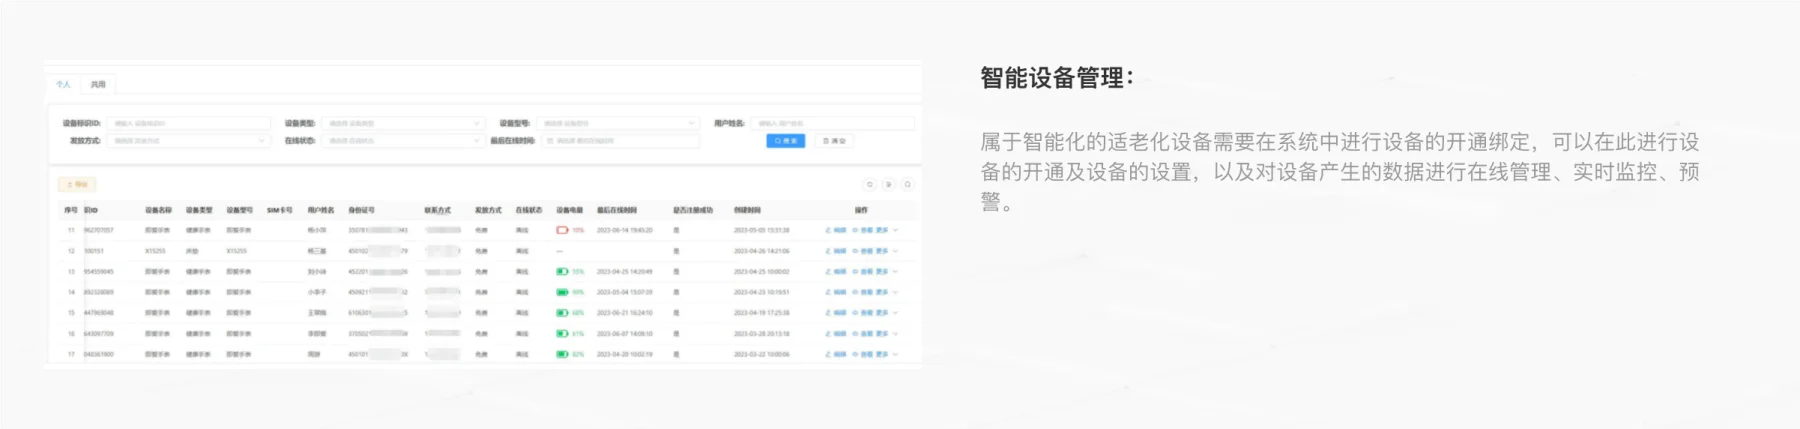
Task: Click last online time 2023-06-14 19:45:20
Action: tap(625, 230)
